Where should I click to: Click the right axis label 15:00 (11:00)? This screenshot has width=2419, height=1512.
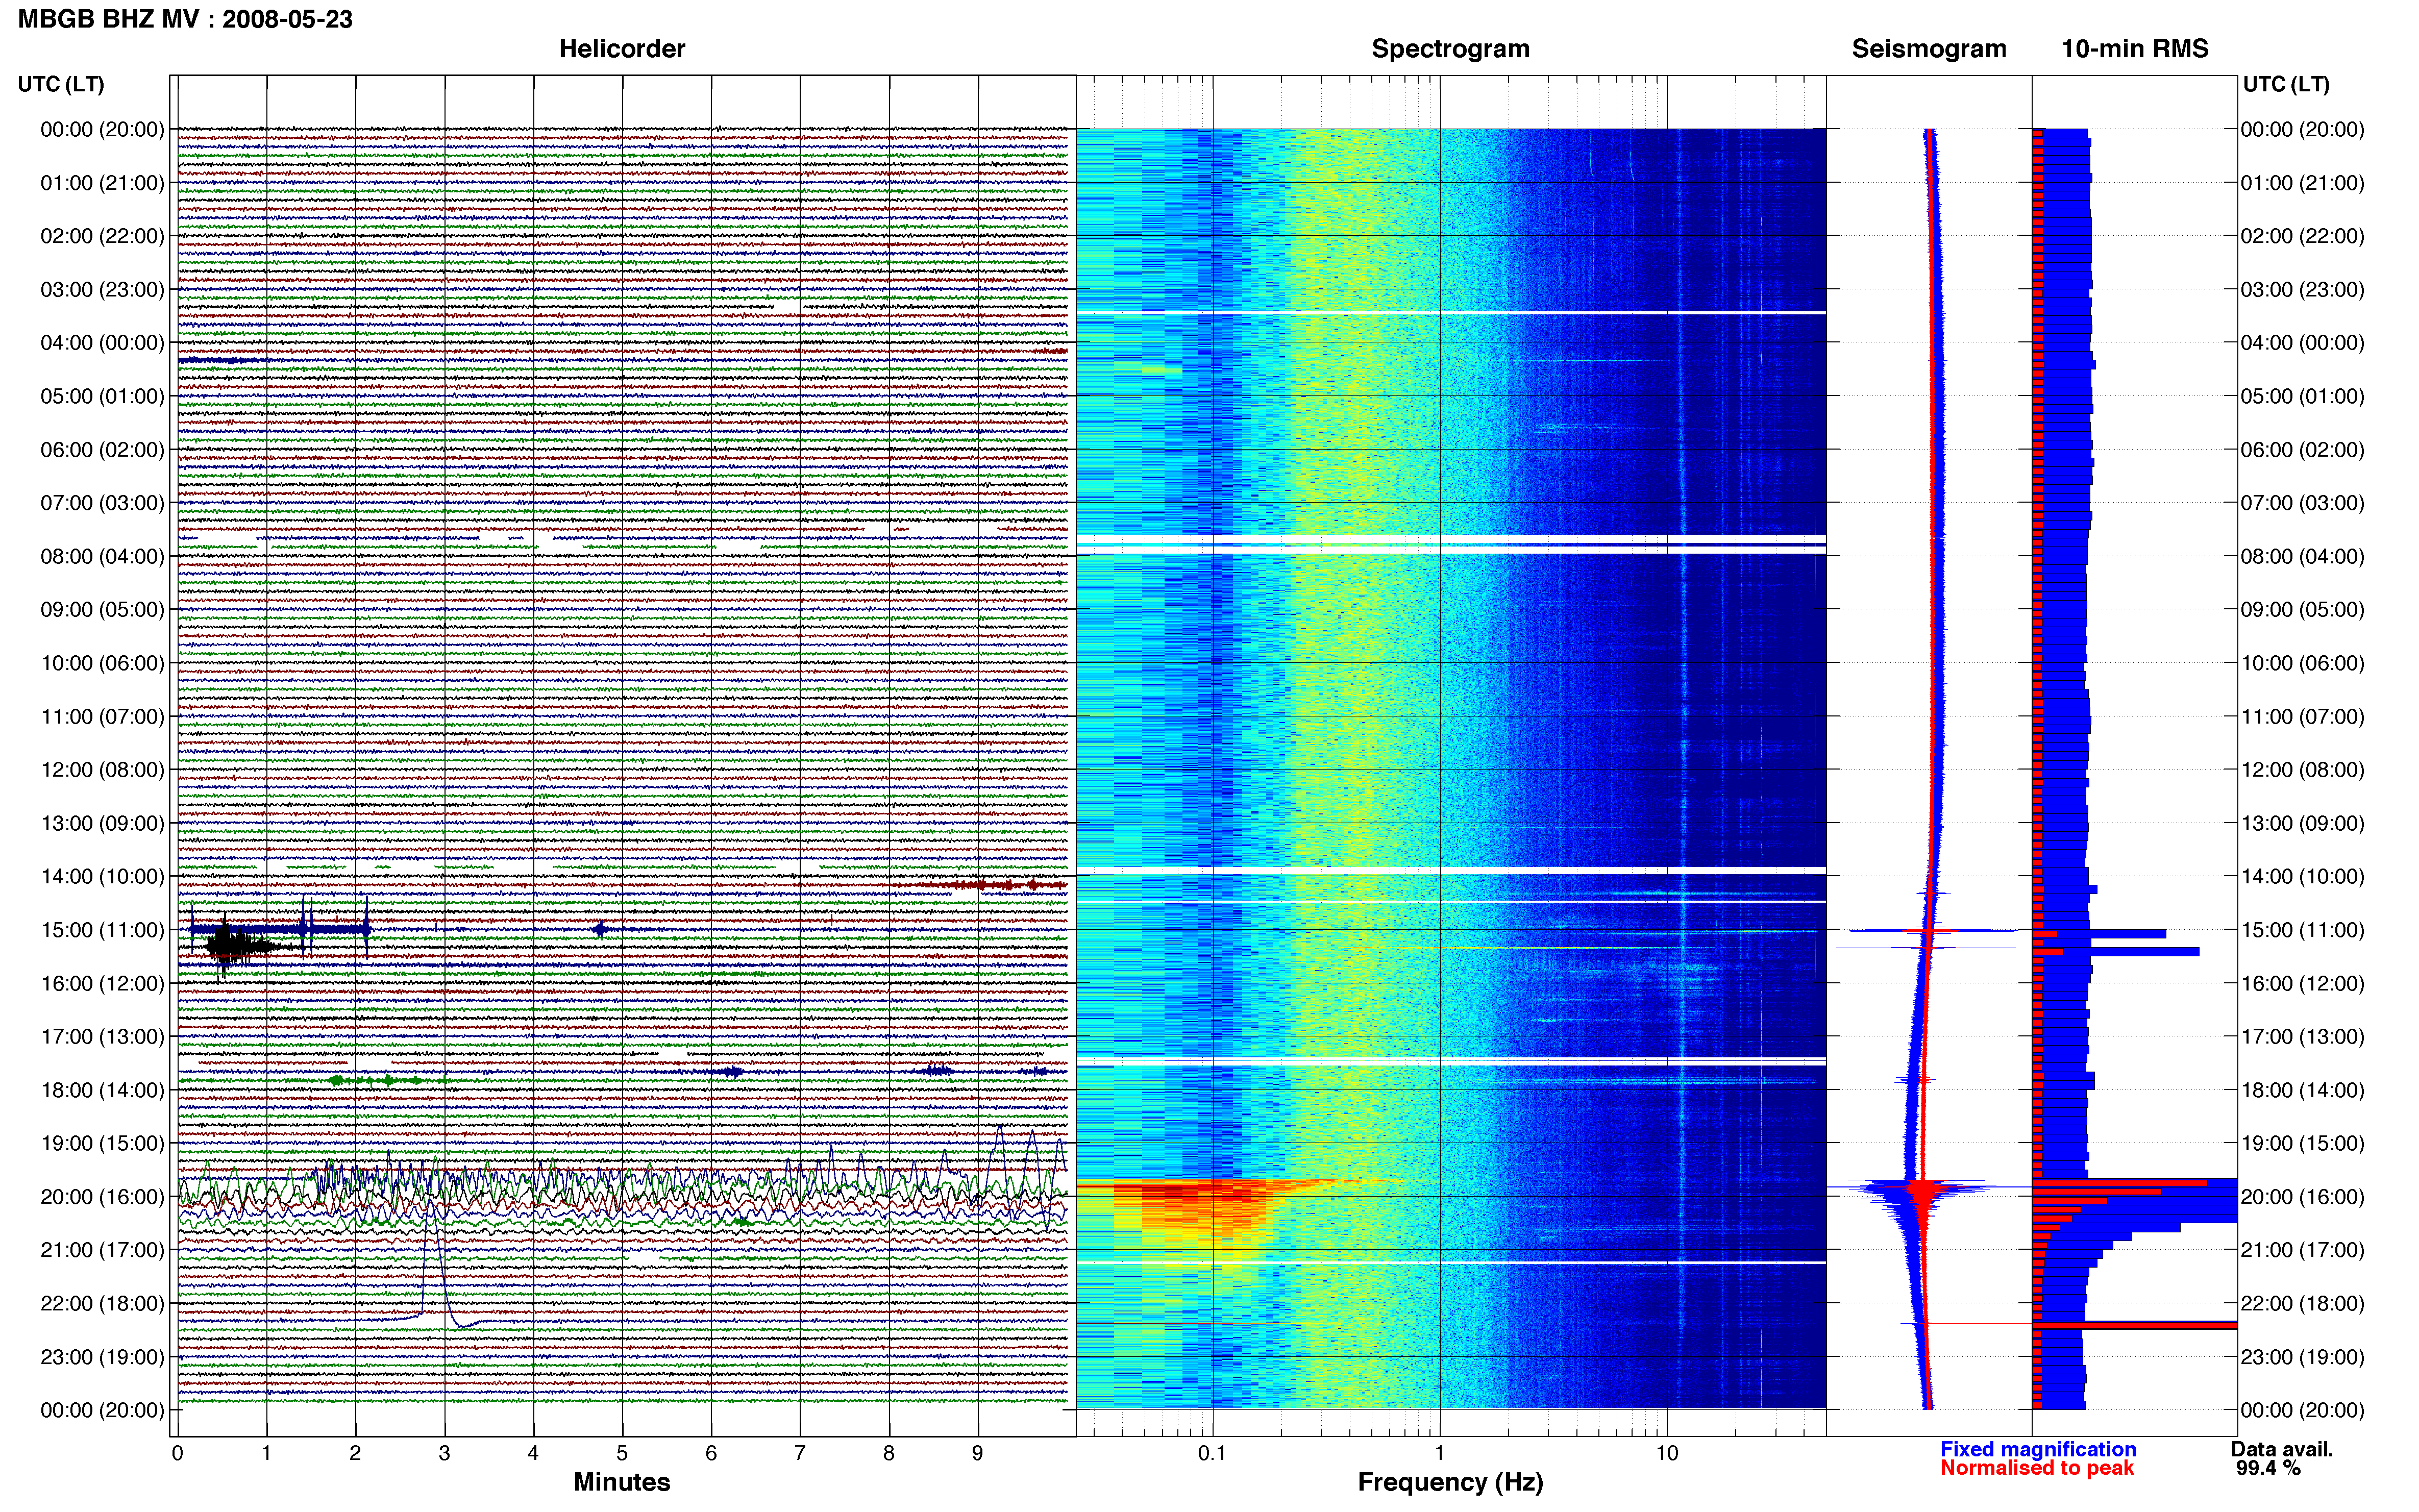click(2302, 929)
